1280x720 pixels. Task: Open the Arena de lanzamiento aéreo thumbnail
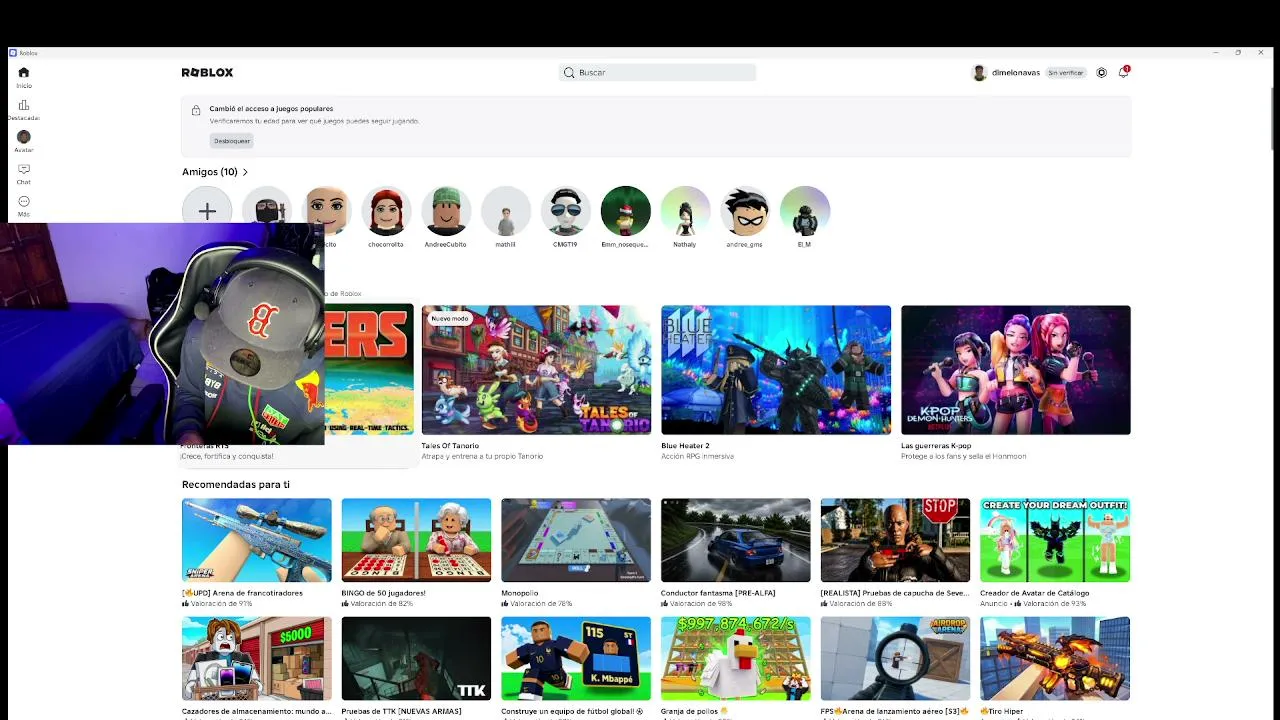[895, 658]
